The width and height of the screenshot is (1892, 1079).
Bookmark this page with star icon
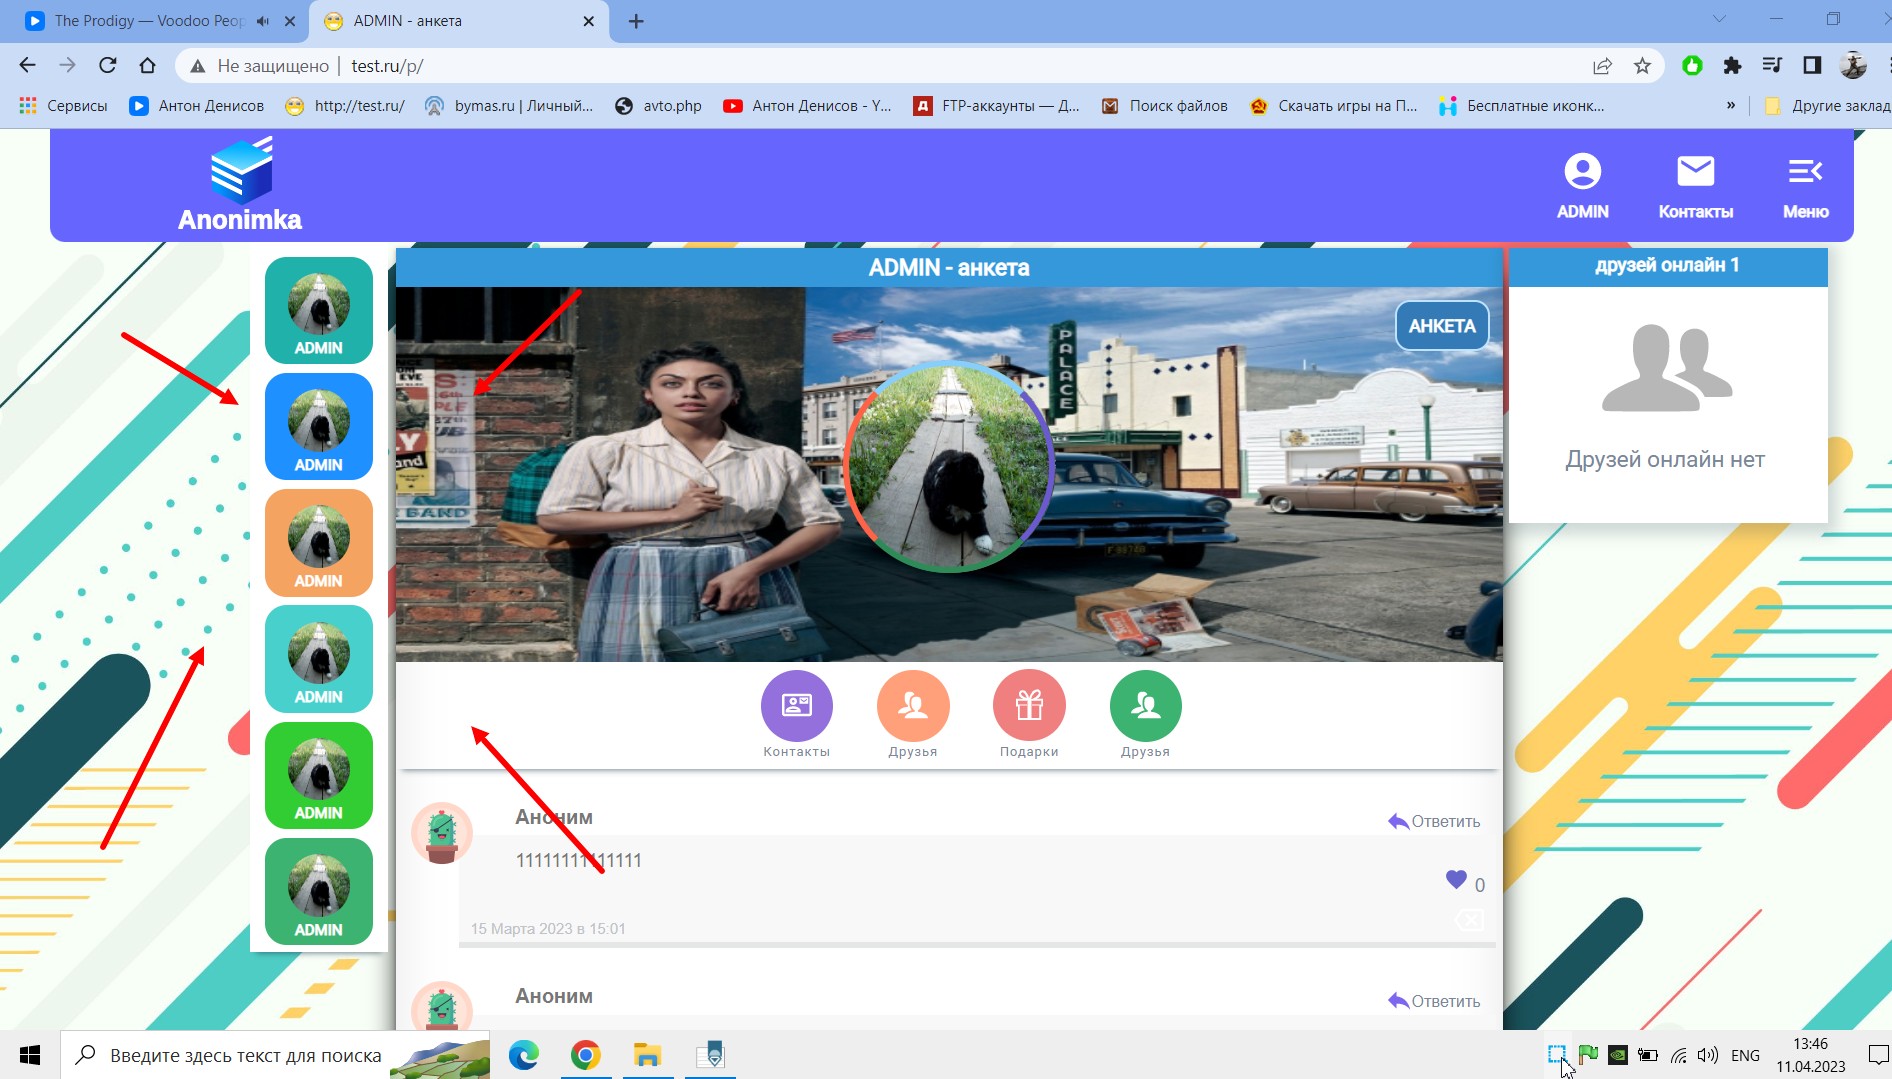[1642, 66]
